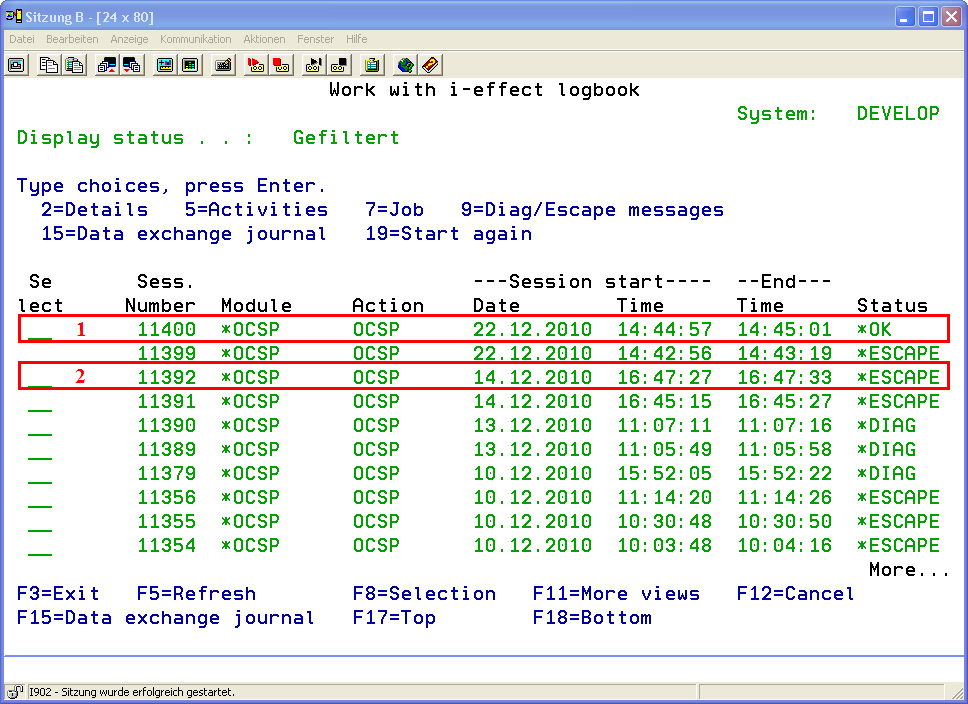The width and height of the screenshot is (968, 704).
Task: Open the Fenster menu
Action: click(316, 39)
